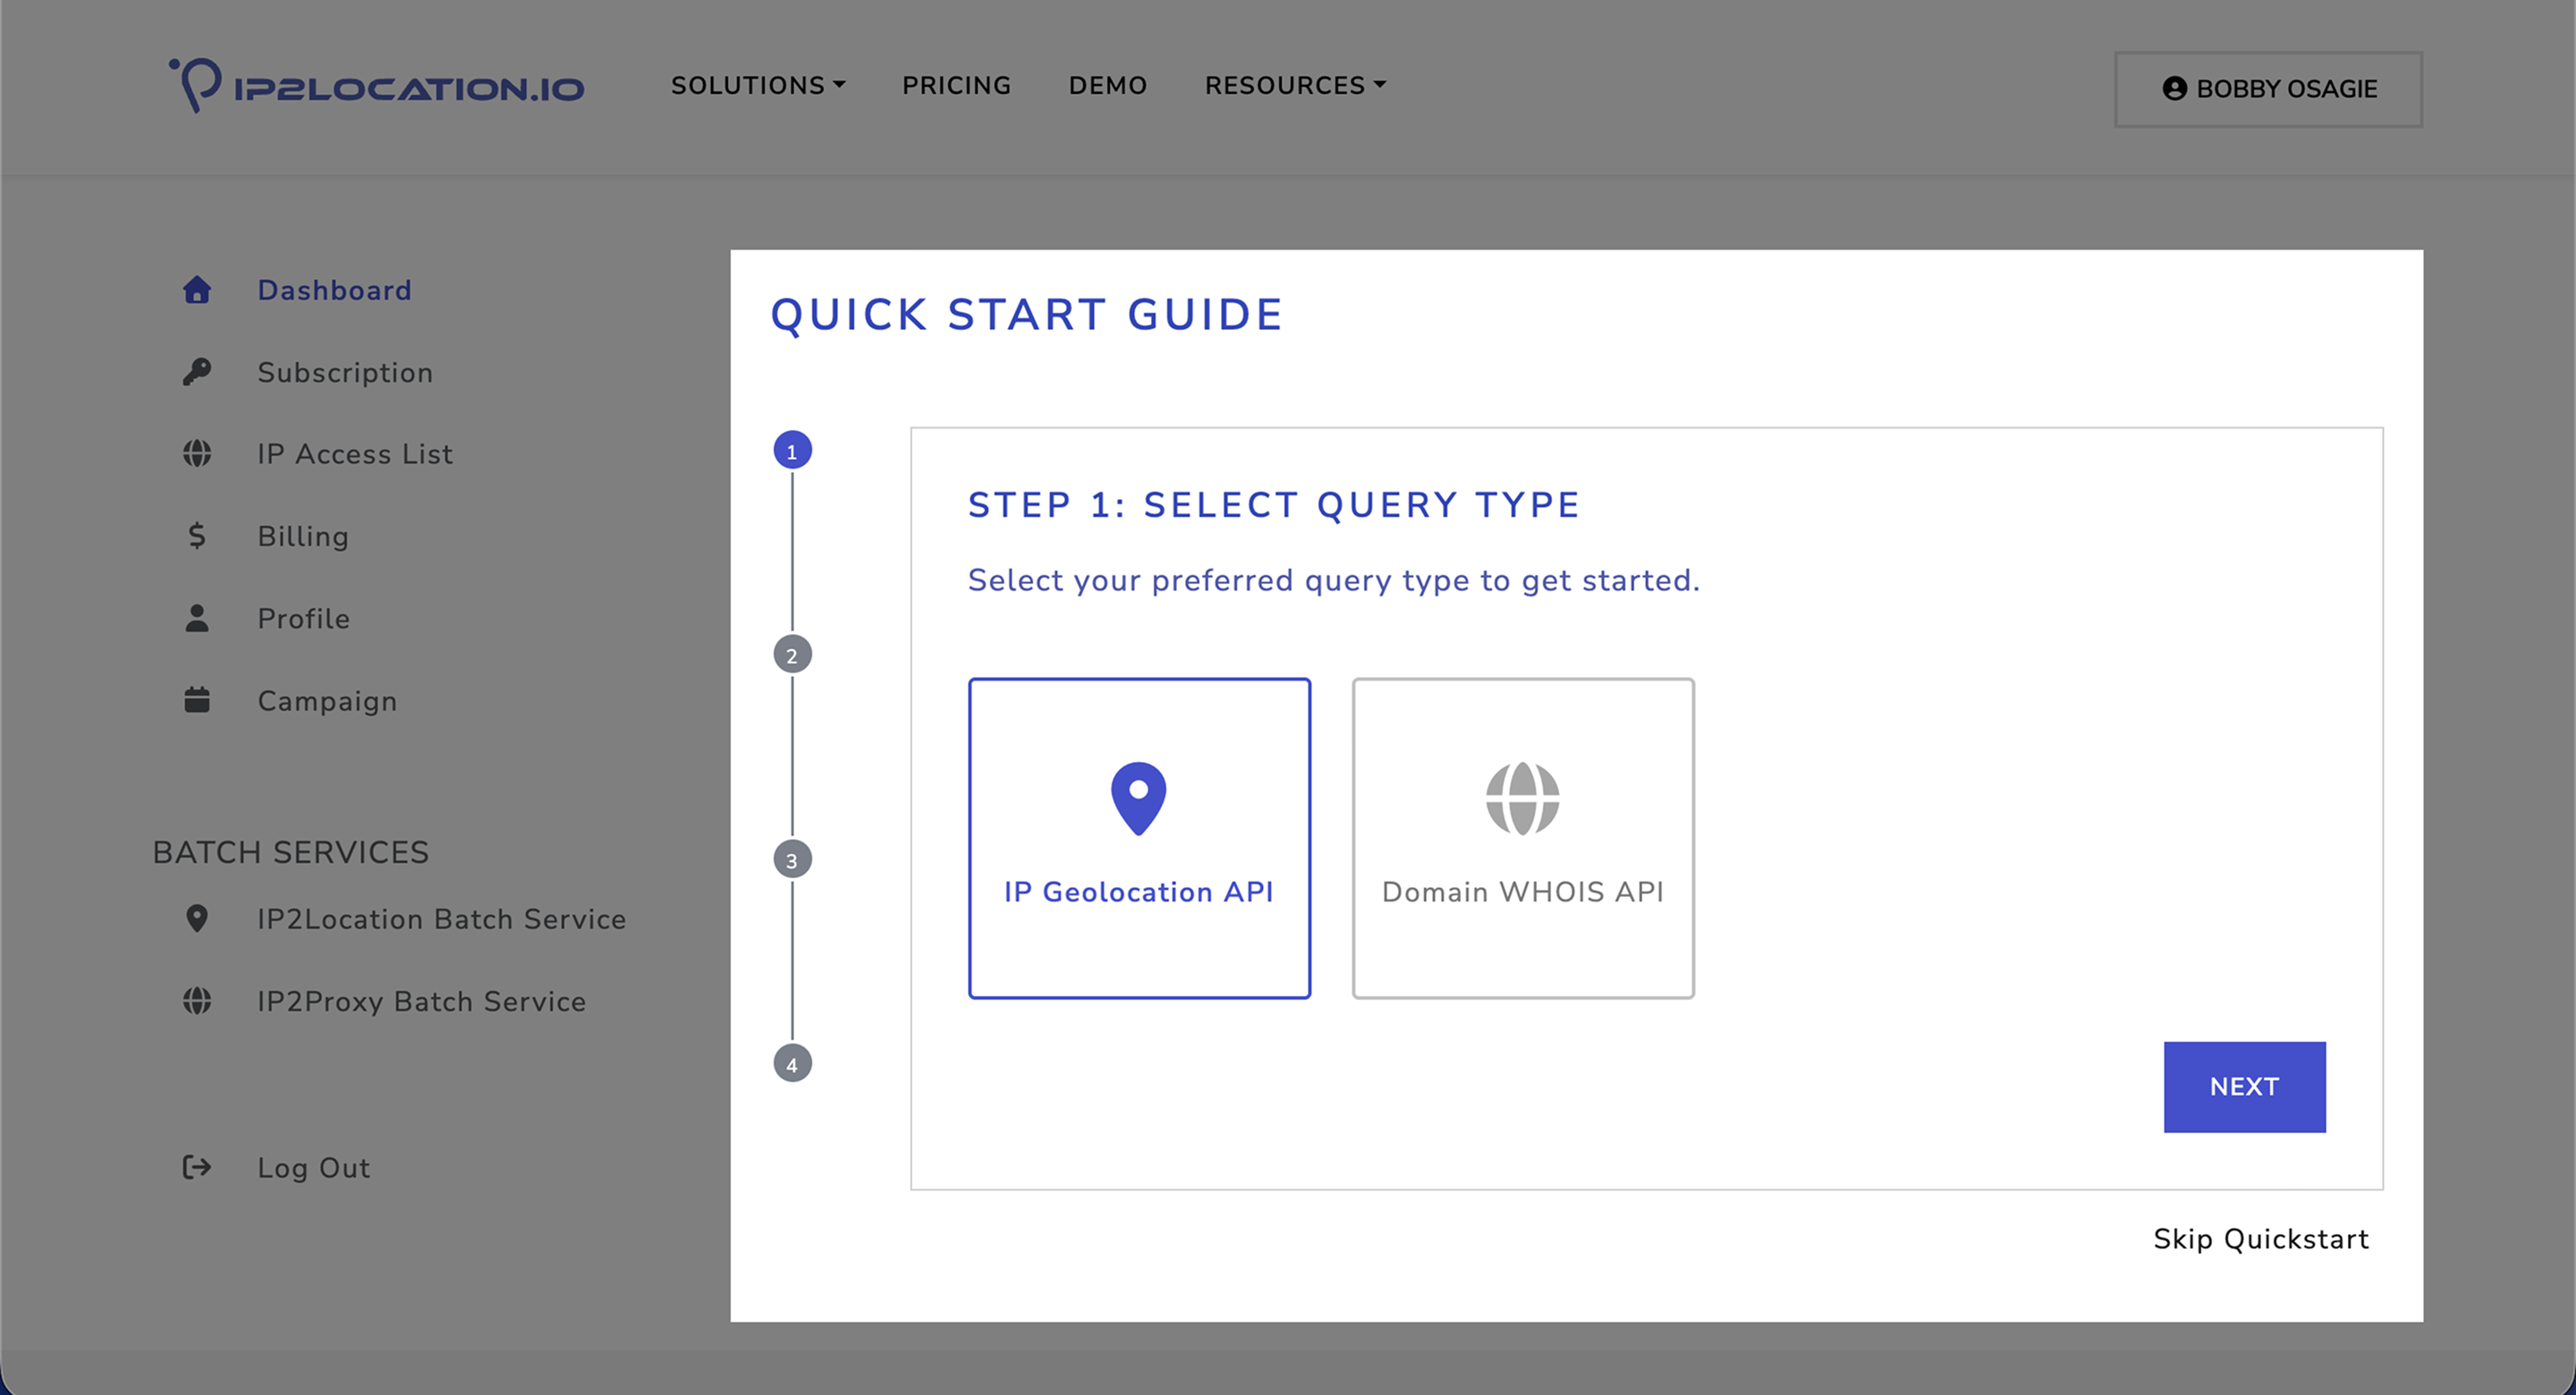Select the IP Geolocation API option card

click(1139, 838)
